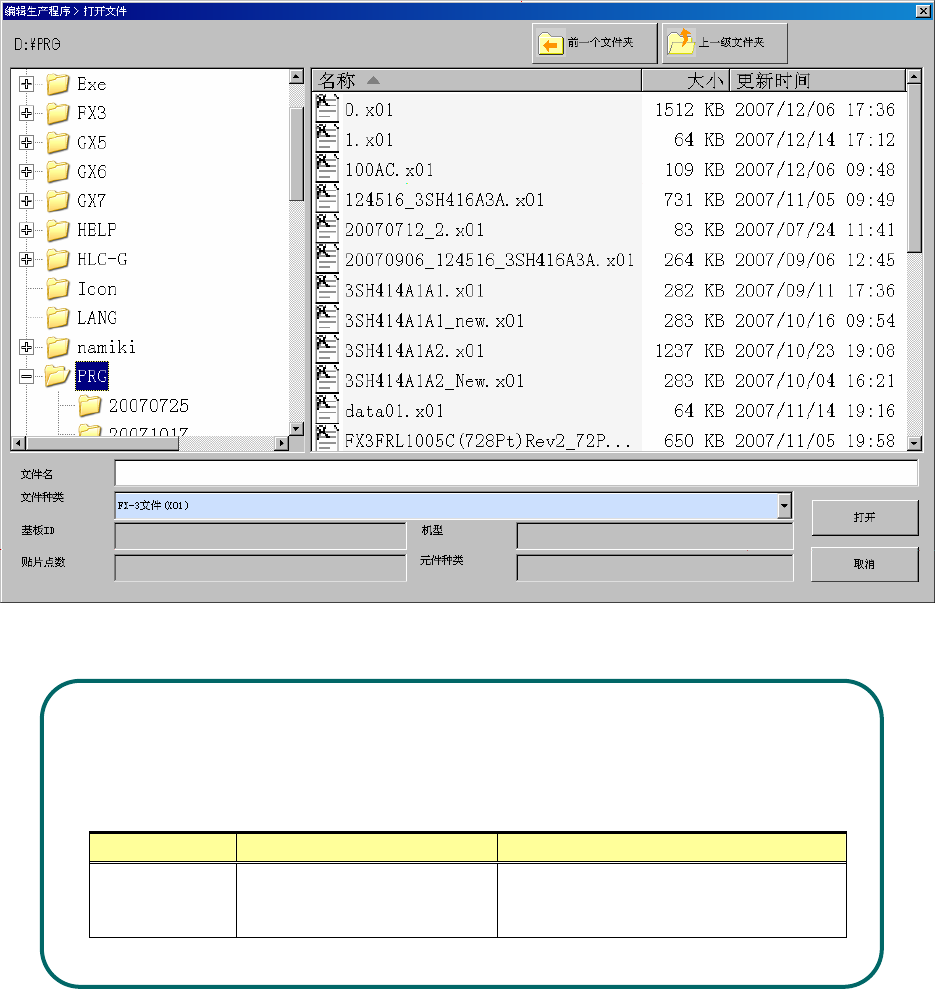Select the LANG folder icon
This screenshot has height=989, width=935.
[x=57, y=318]
